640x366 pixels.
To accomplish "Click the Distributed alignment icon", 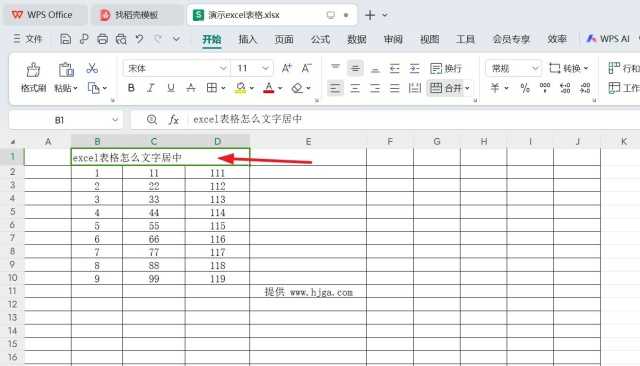I will pos(415,88).
